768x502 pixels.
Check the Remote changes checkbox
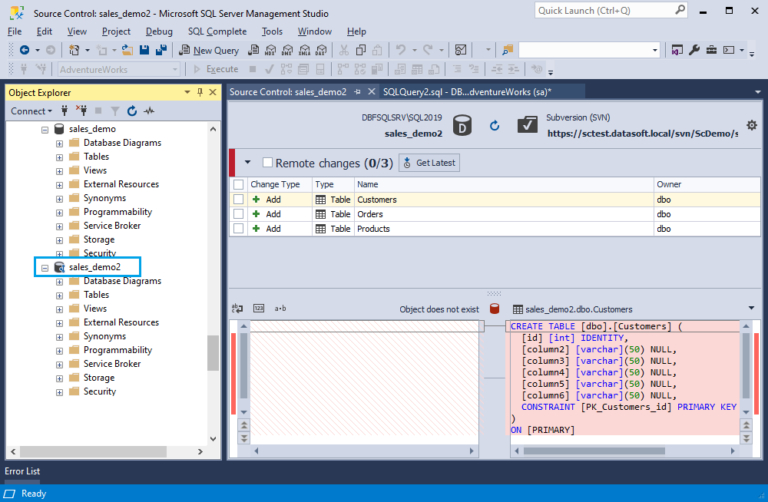(x=267, y=162)
